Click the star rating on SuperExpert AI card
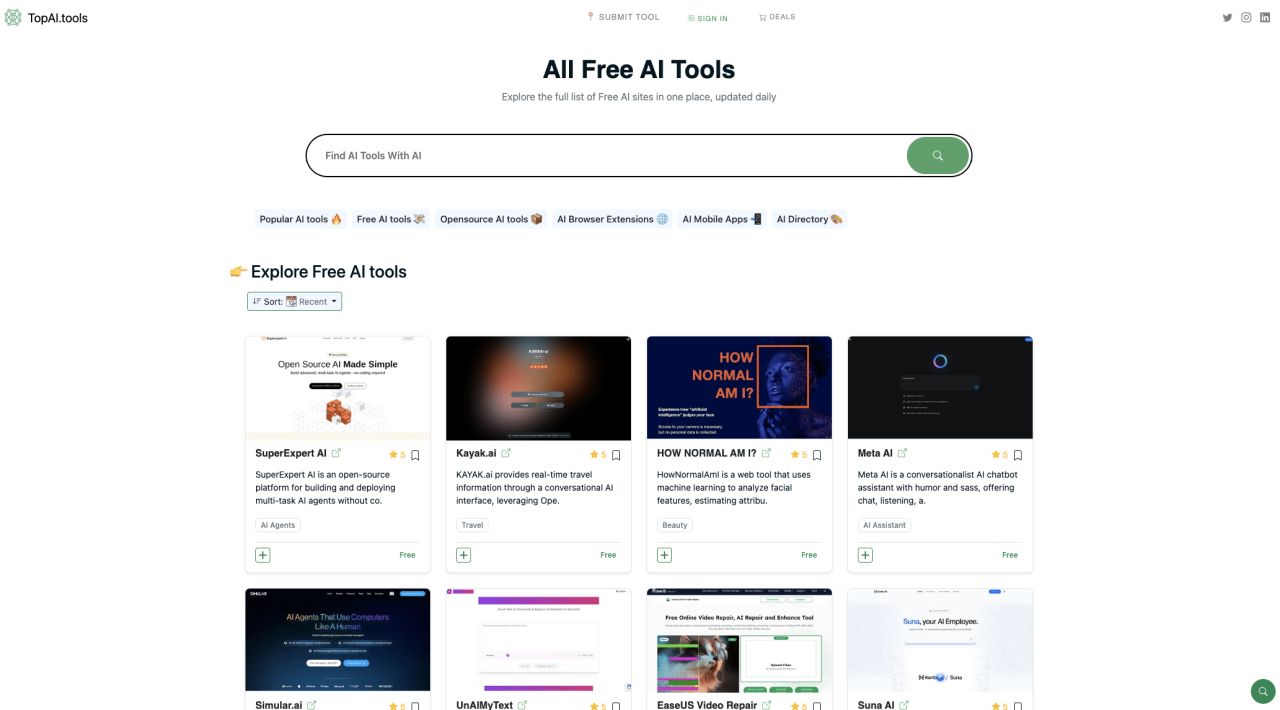1280x710 pixels. pos(397,455)
